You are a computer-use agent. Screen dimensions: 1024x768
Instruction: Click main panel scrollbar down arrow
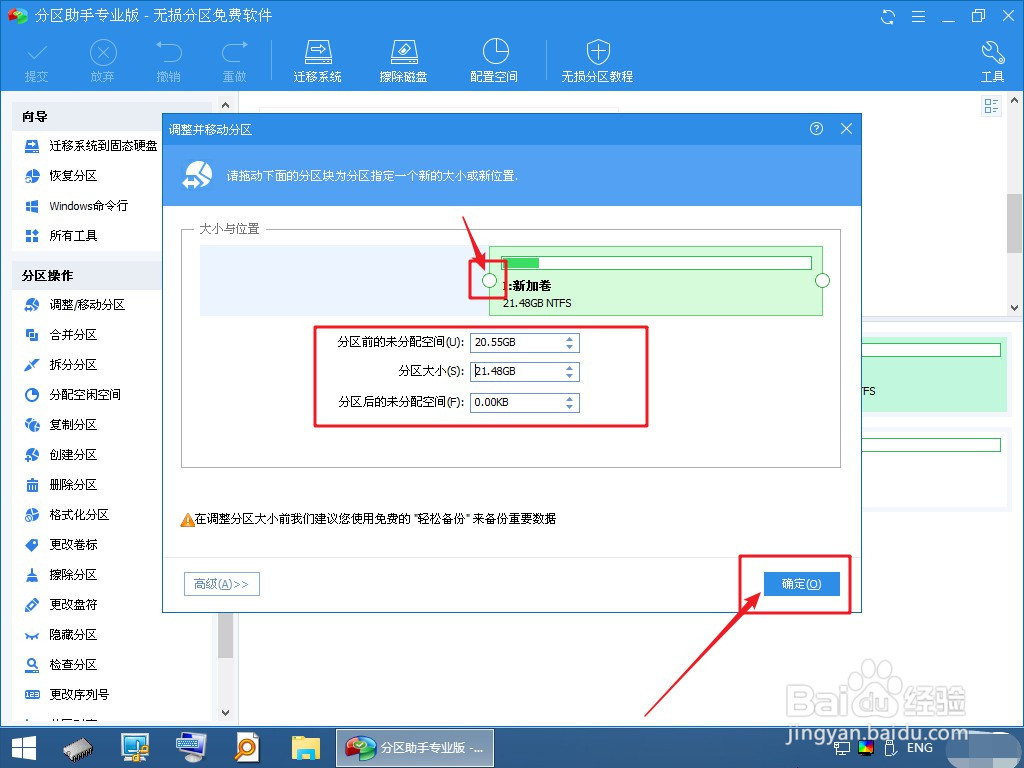tap(1014, 308)
